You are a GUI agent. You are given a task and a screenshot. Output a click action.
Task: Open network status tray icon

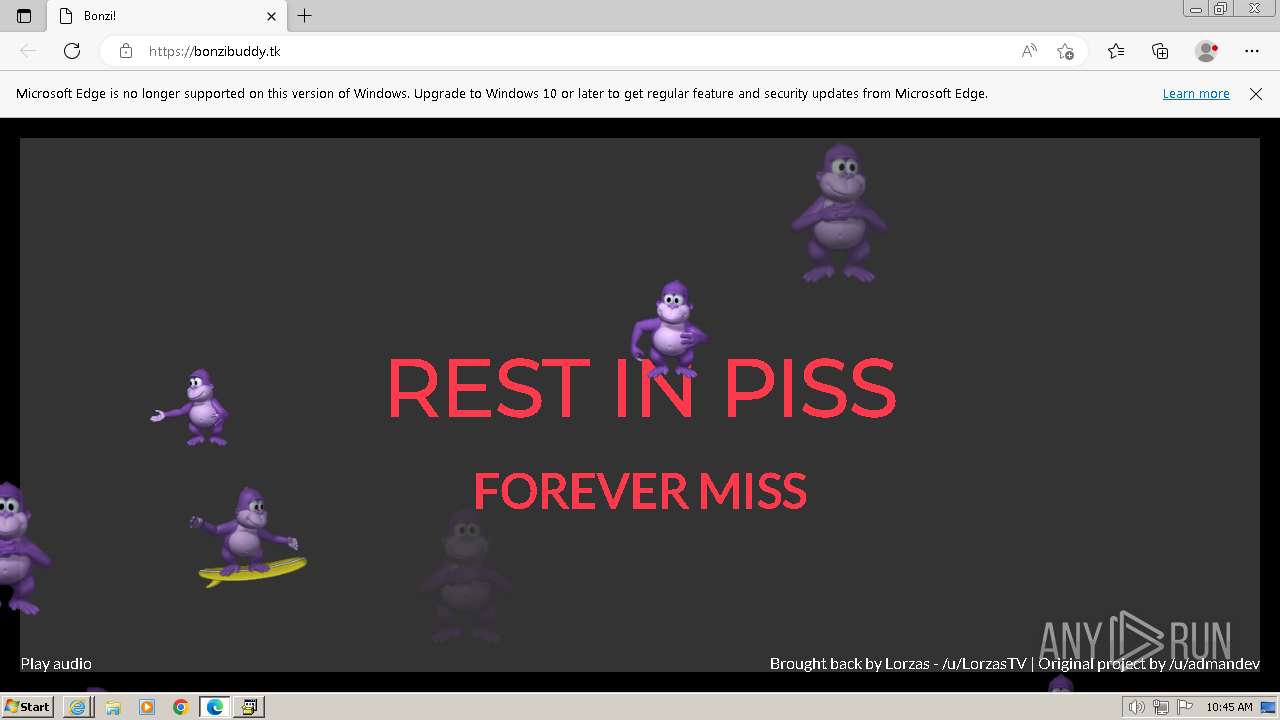pyautogui.click(x=1160, y=707)
